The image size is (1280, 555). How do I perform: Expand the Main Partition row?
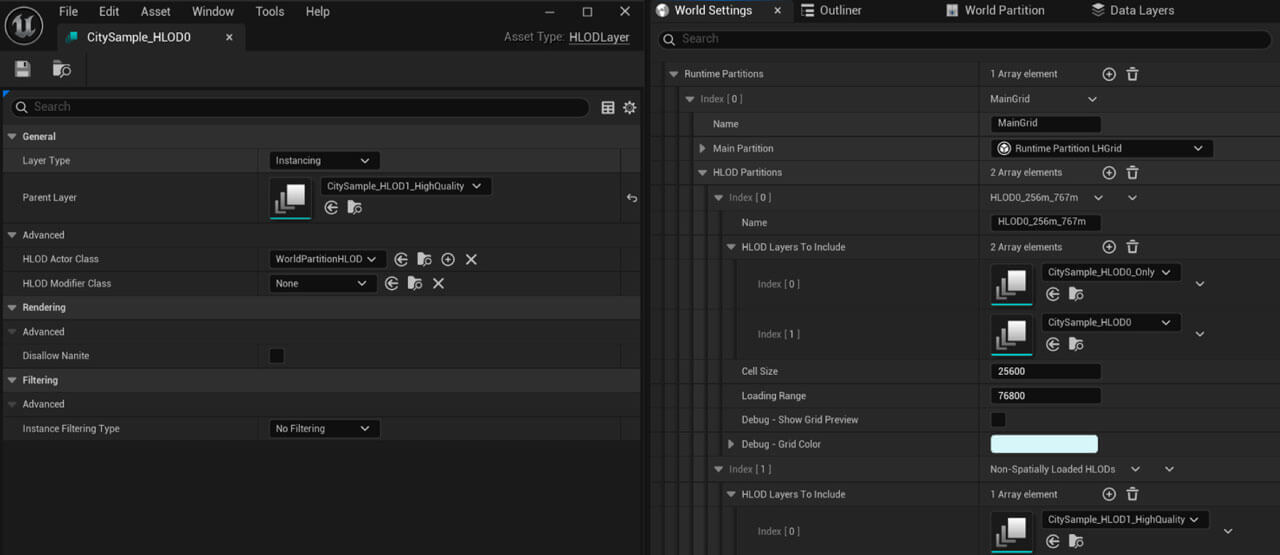pos(703,148)
